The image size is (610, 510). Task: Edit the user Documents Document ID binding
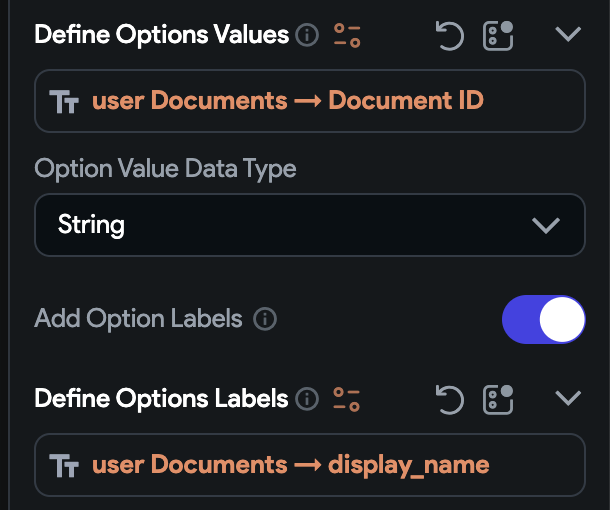point(310,101)
